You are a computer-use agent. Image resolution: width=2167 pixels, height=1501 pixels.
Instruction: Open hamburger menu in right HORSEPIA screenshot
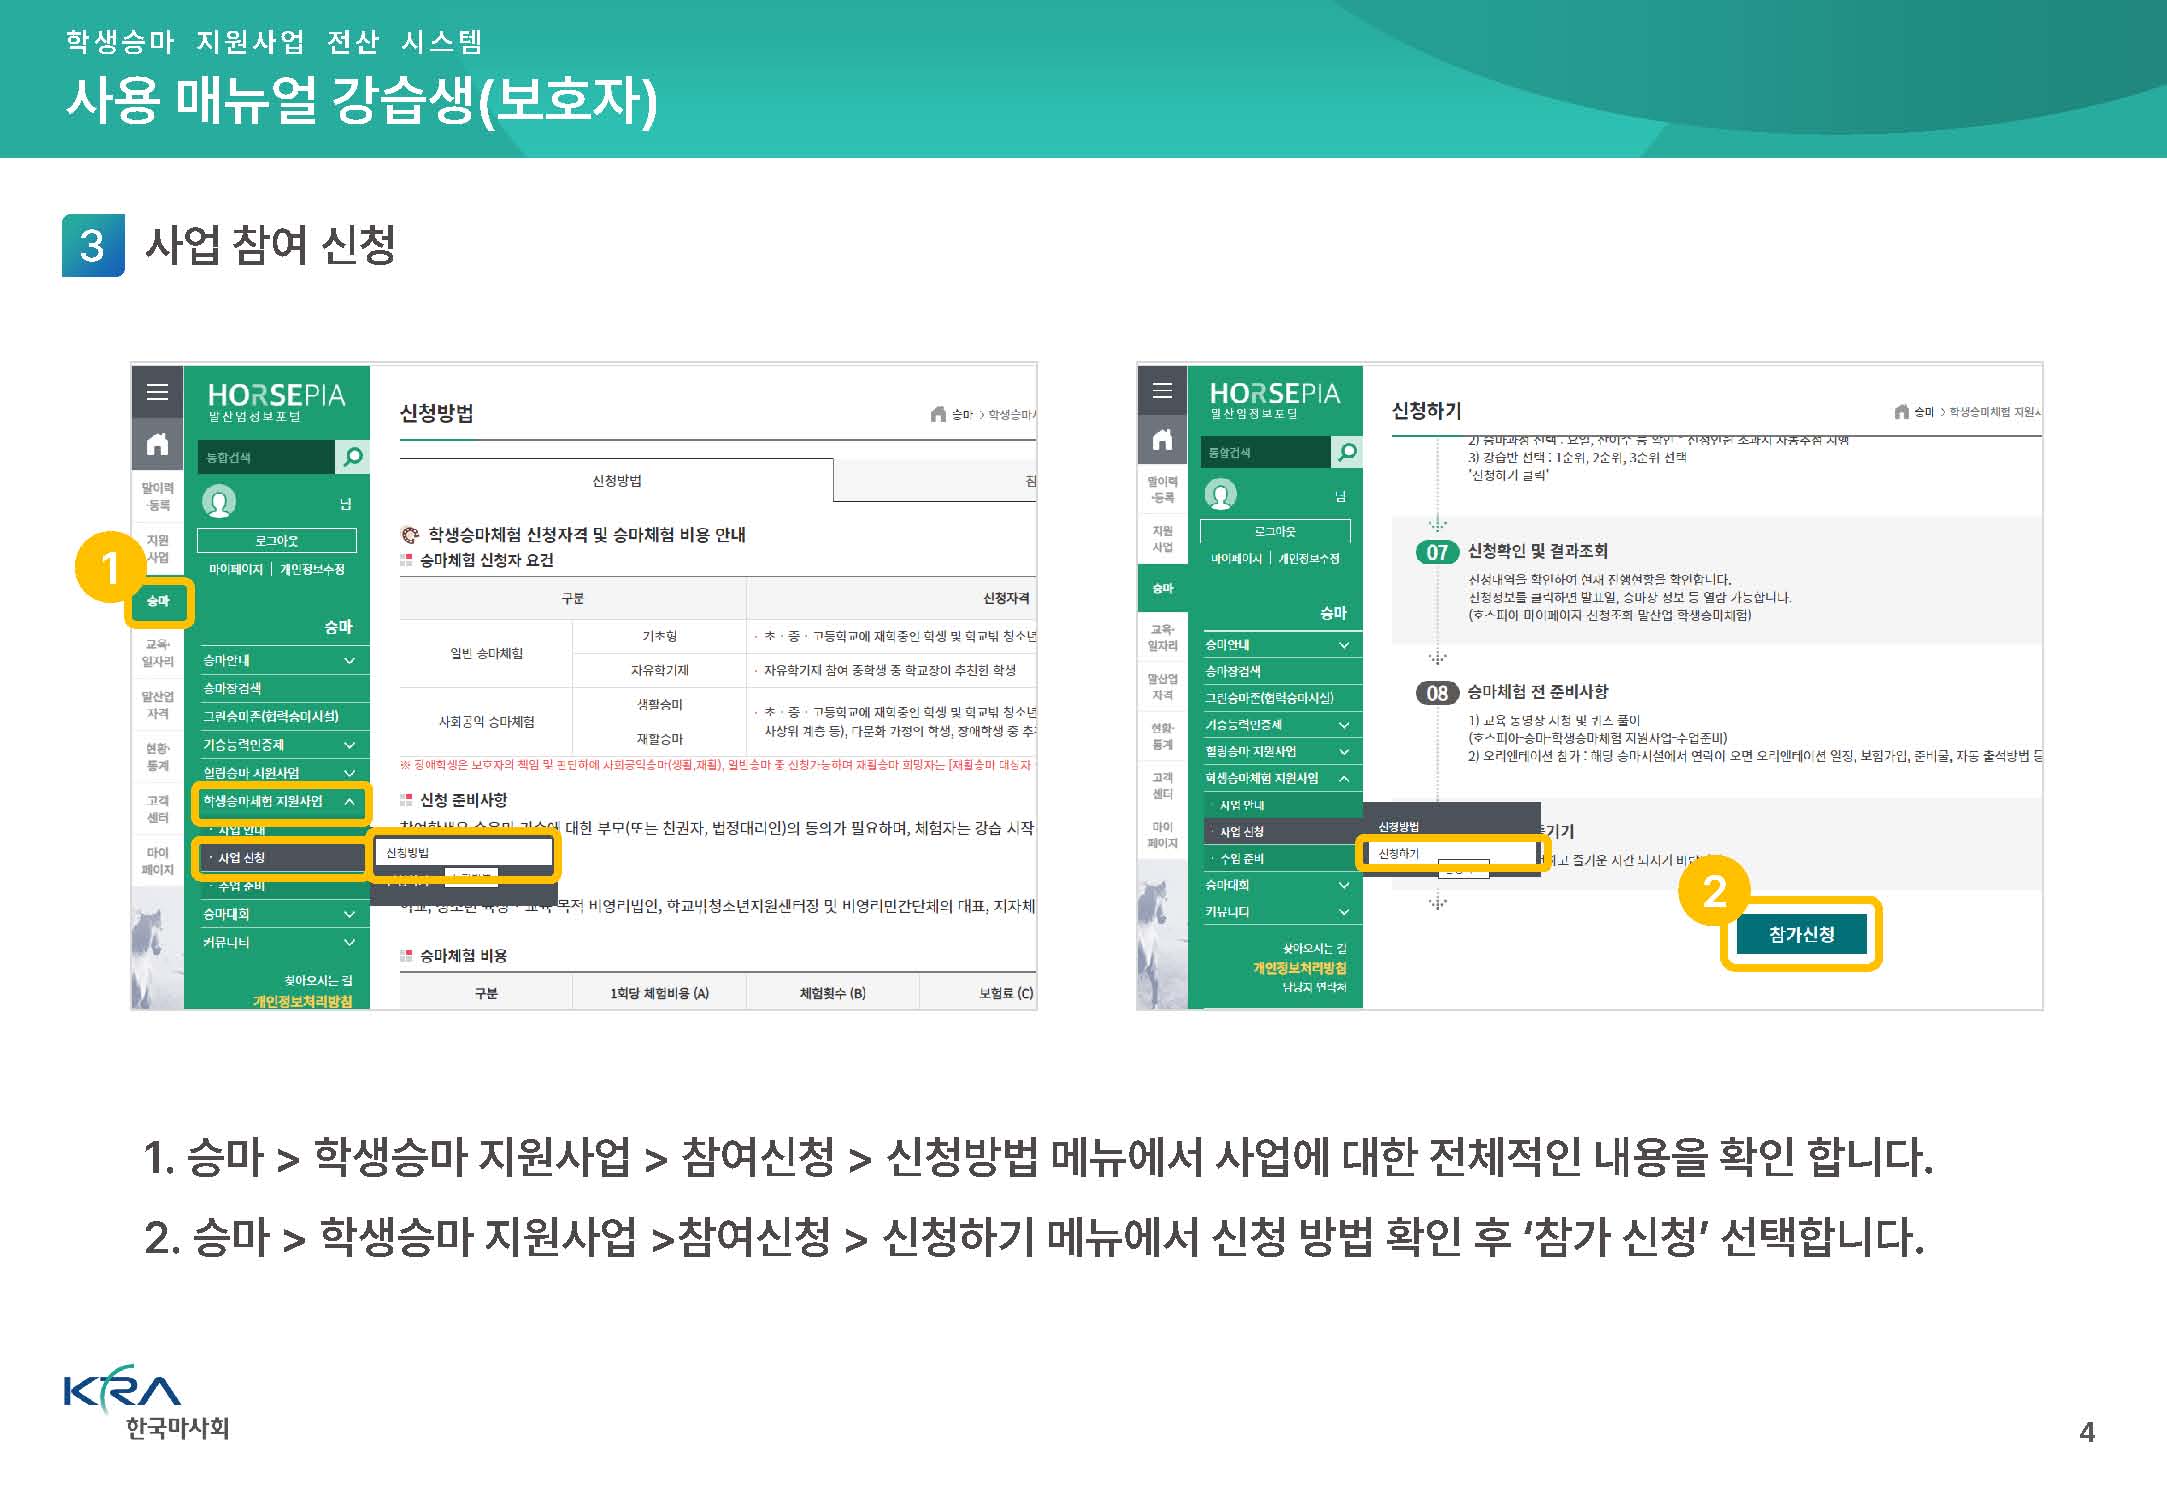[1162, 391]
